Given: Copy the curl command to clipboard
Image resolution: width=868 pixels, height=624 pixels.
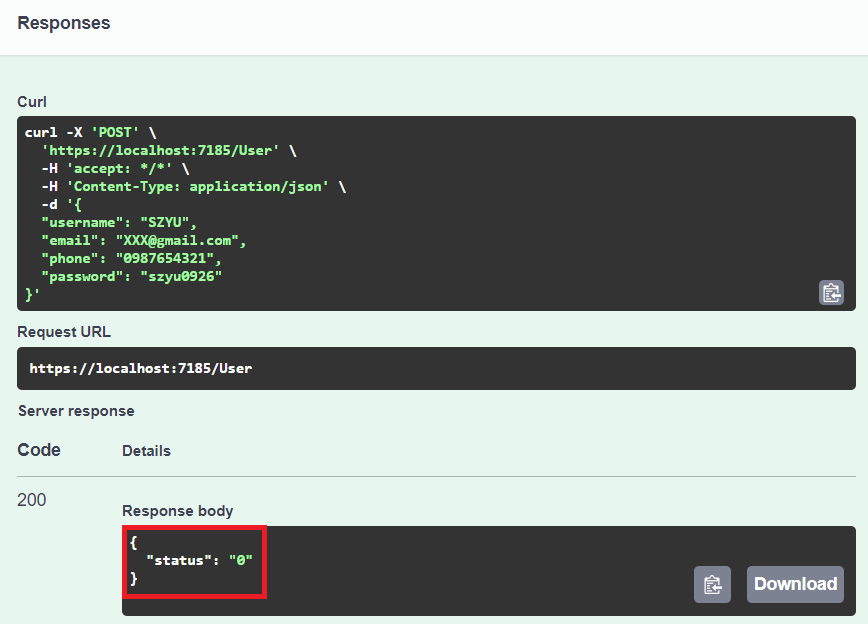Looking at the screenshot, I should tap(831, 292).
